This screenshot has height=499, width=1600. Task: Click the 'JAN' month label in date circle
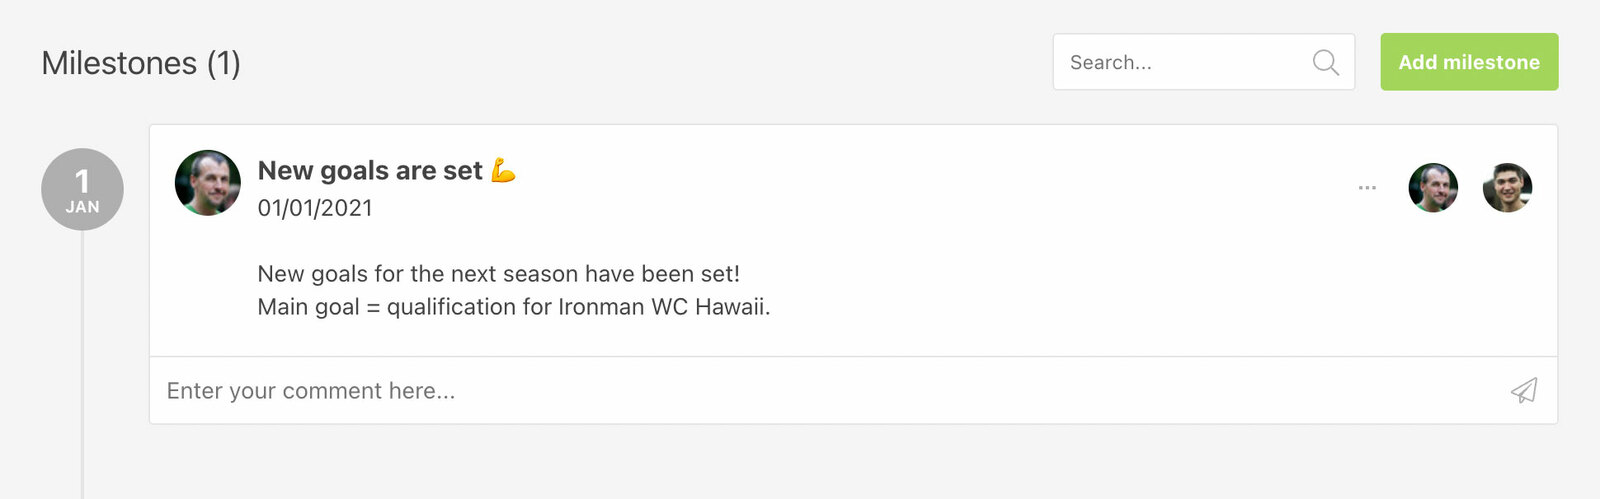point(82,207)
